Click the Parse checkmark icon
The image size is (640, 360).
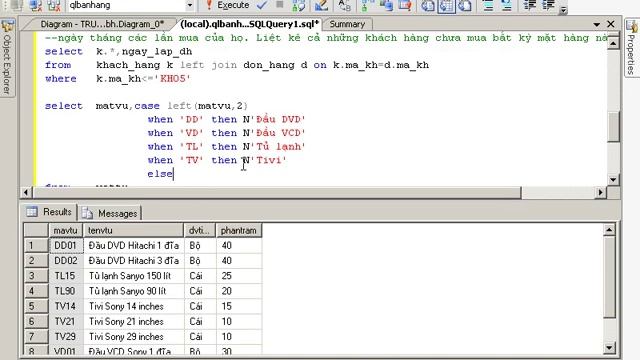tap(262, 5)
